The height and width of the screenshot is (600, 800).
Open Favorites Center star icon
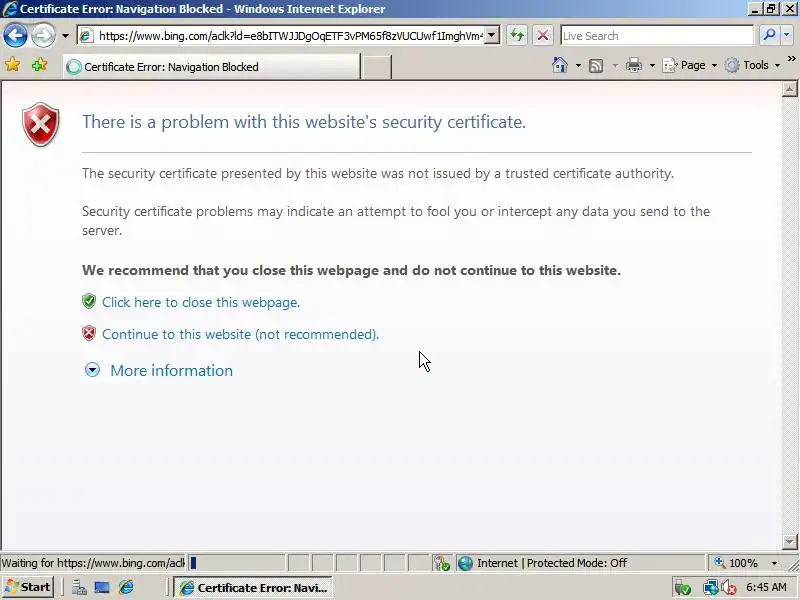coord(13,65)
